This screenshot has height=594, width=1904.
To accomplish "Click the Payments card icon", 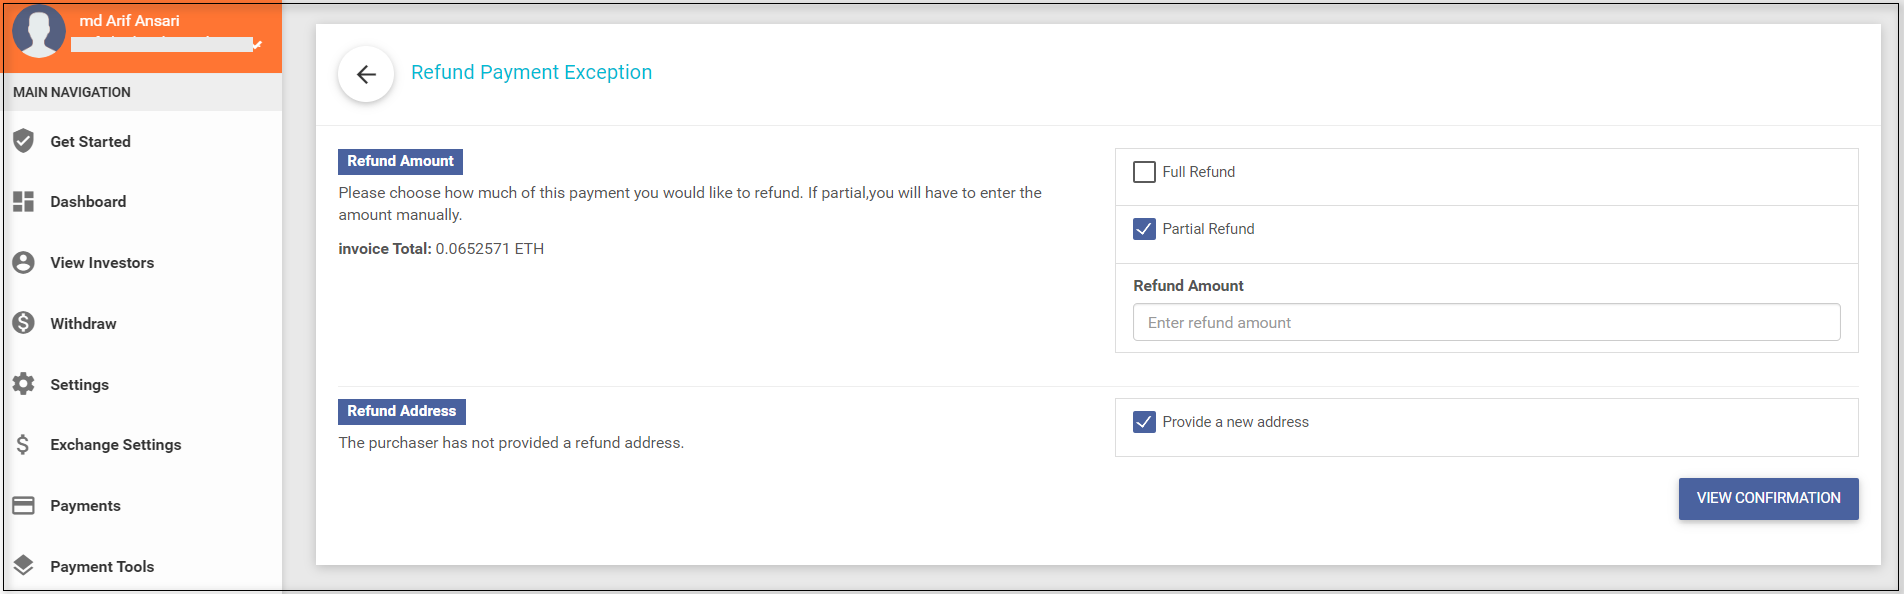I will [x=24, y=505].
